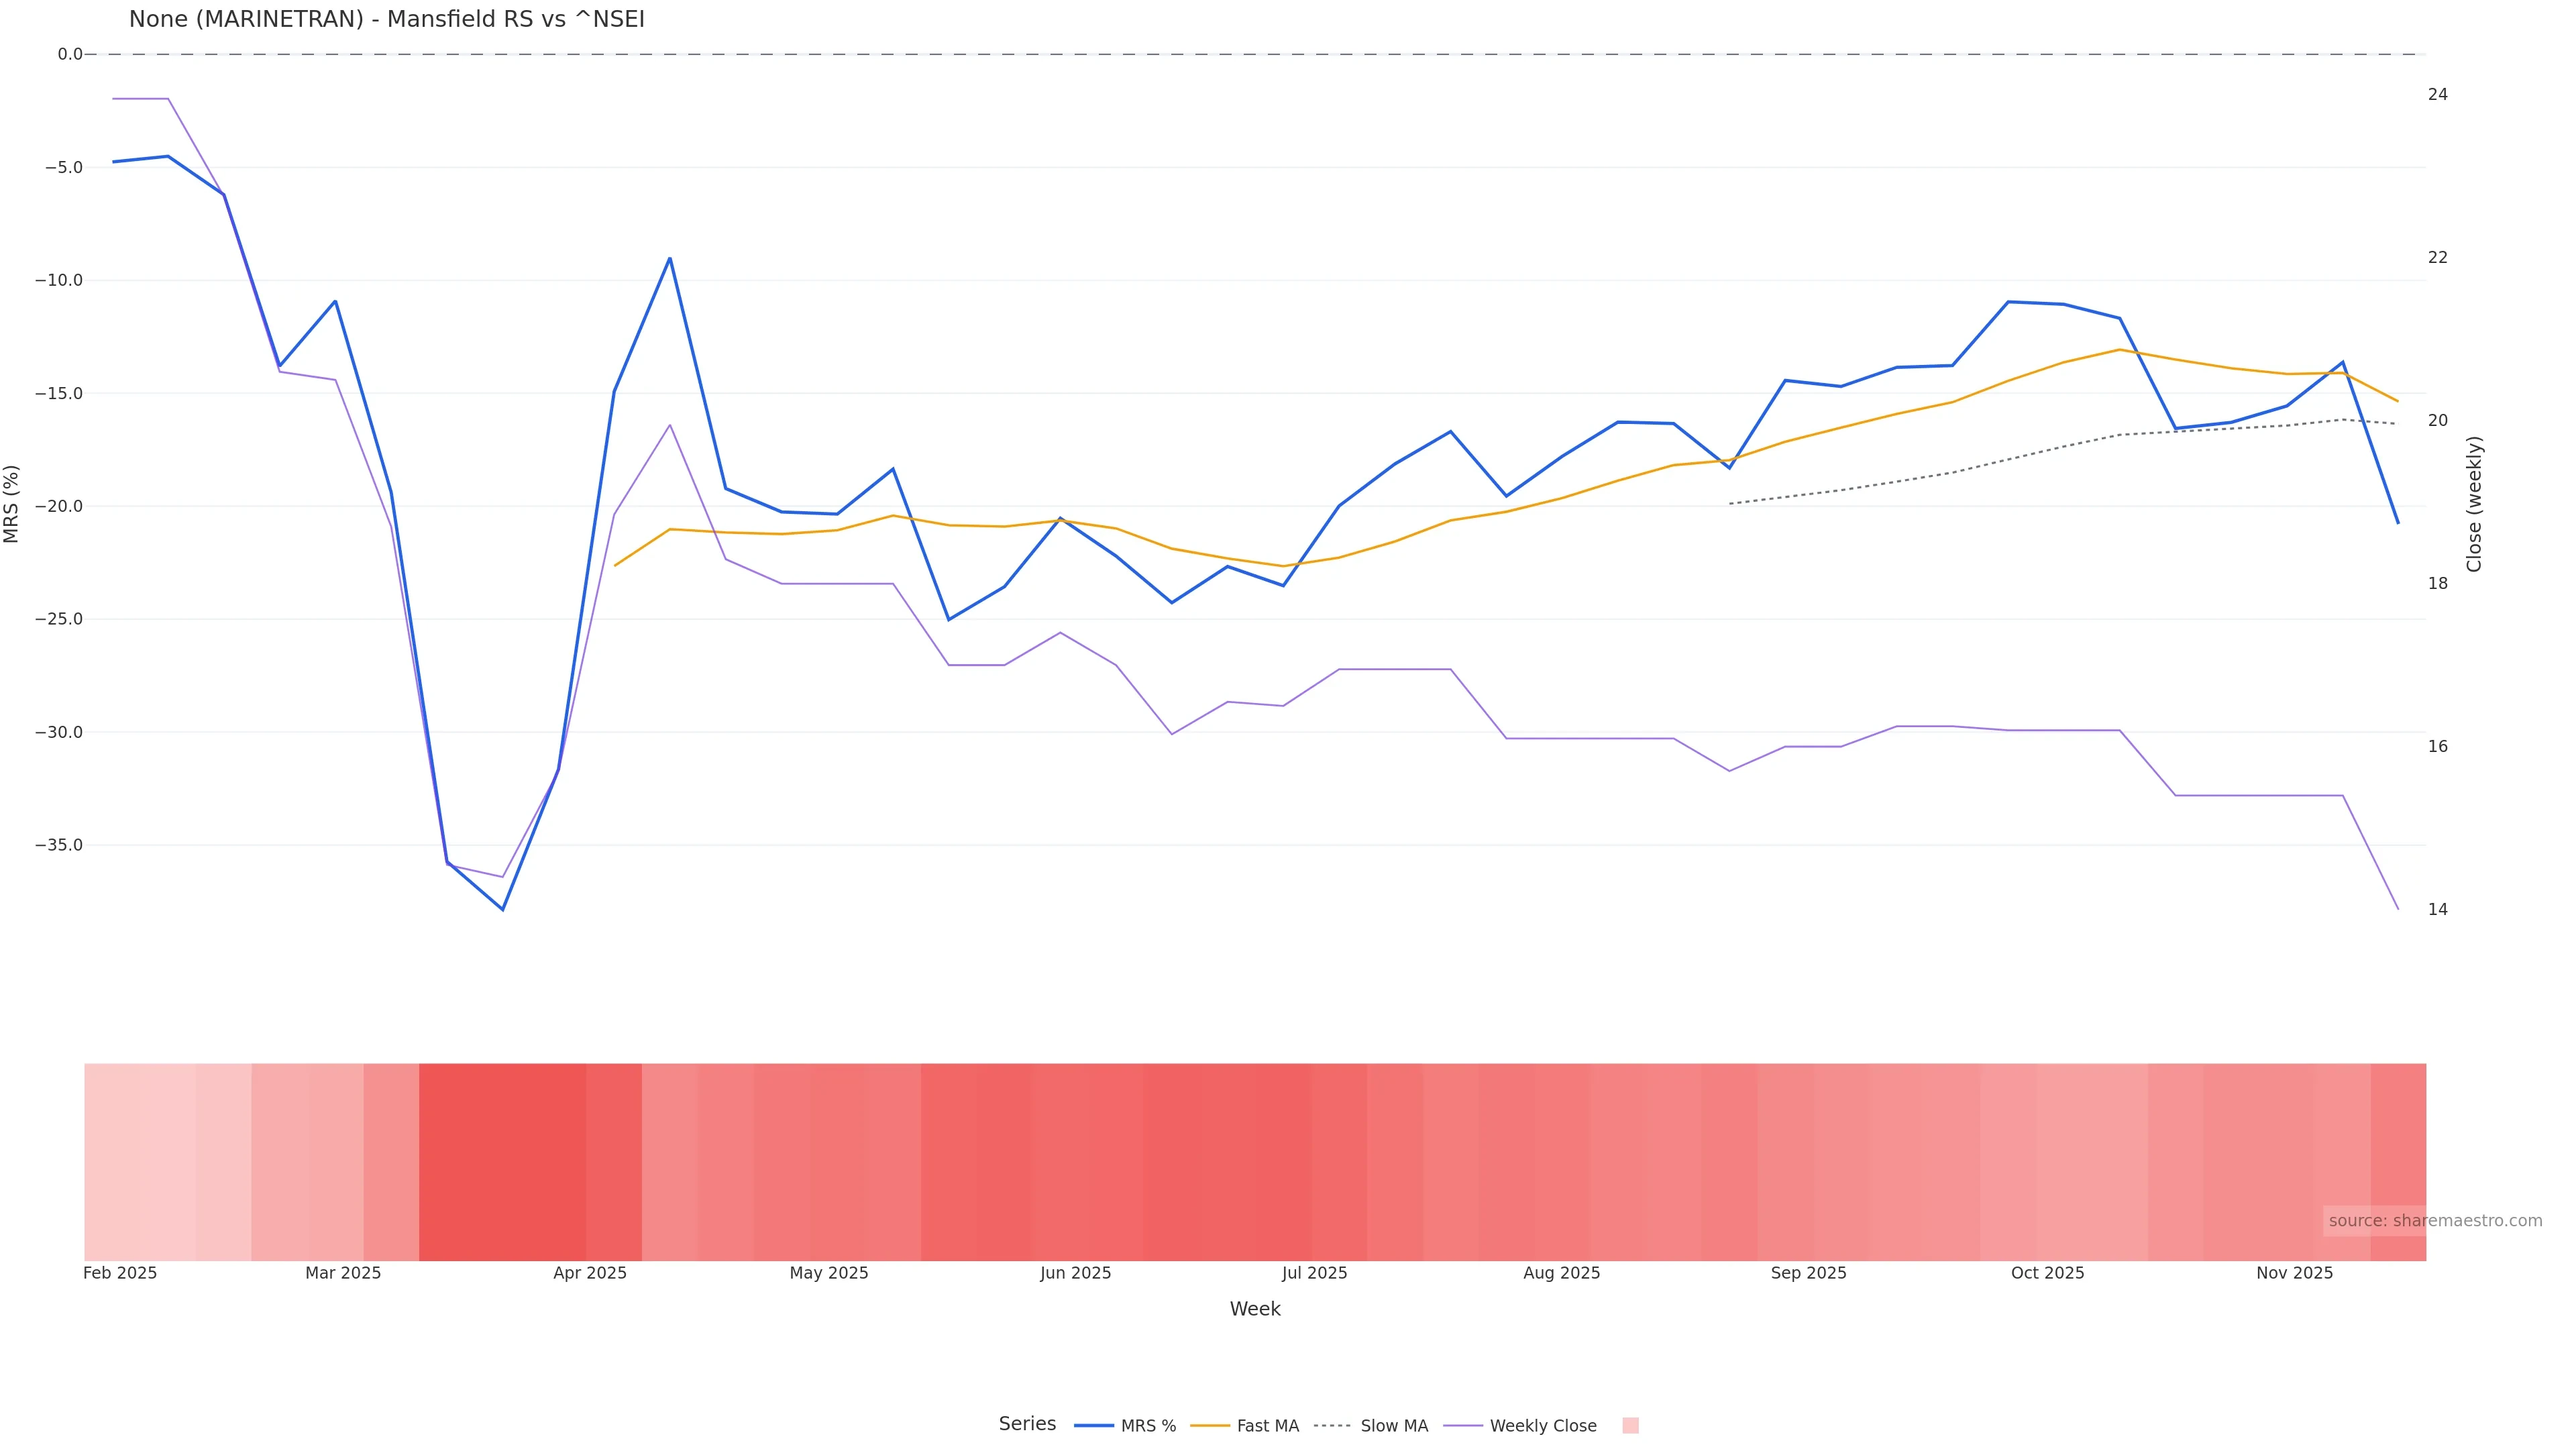Screen dimensions: 2576x1449
Task: Click the 0.0 tick on MRS axis
Action: tap(70, 54)
